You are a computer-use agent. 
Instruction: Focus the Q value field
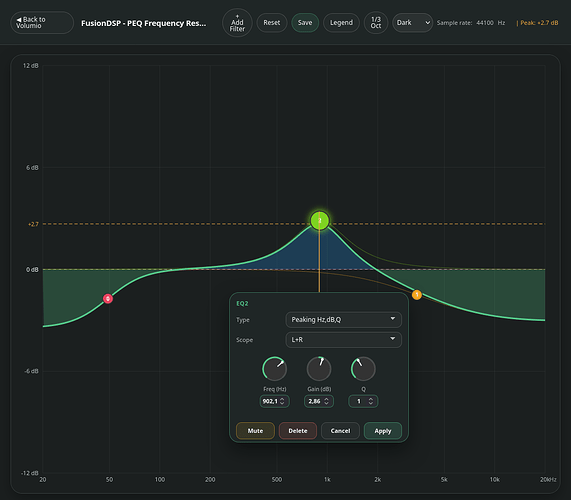(x=363, y=401)
